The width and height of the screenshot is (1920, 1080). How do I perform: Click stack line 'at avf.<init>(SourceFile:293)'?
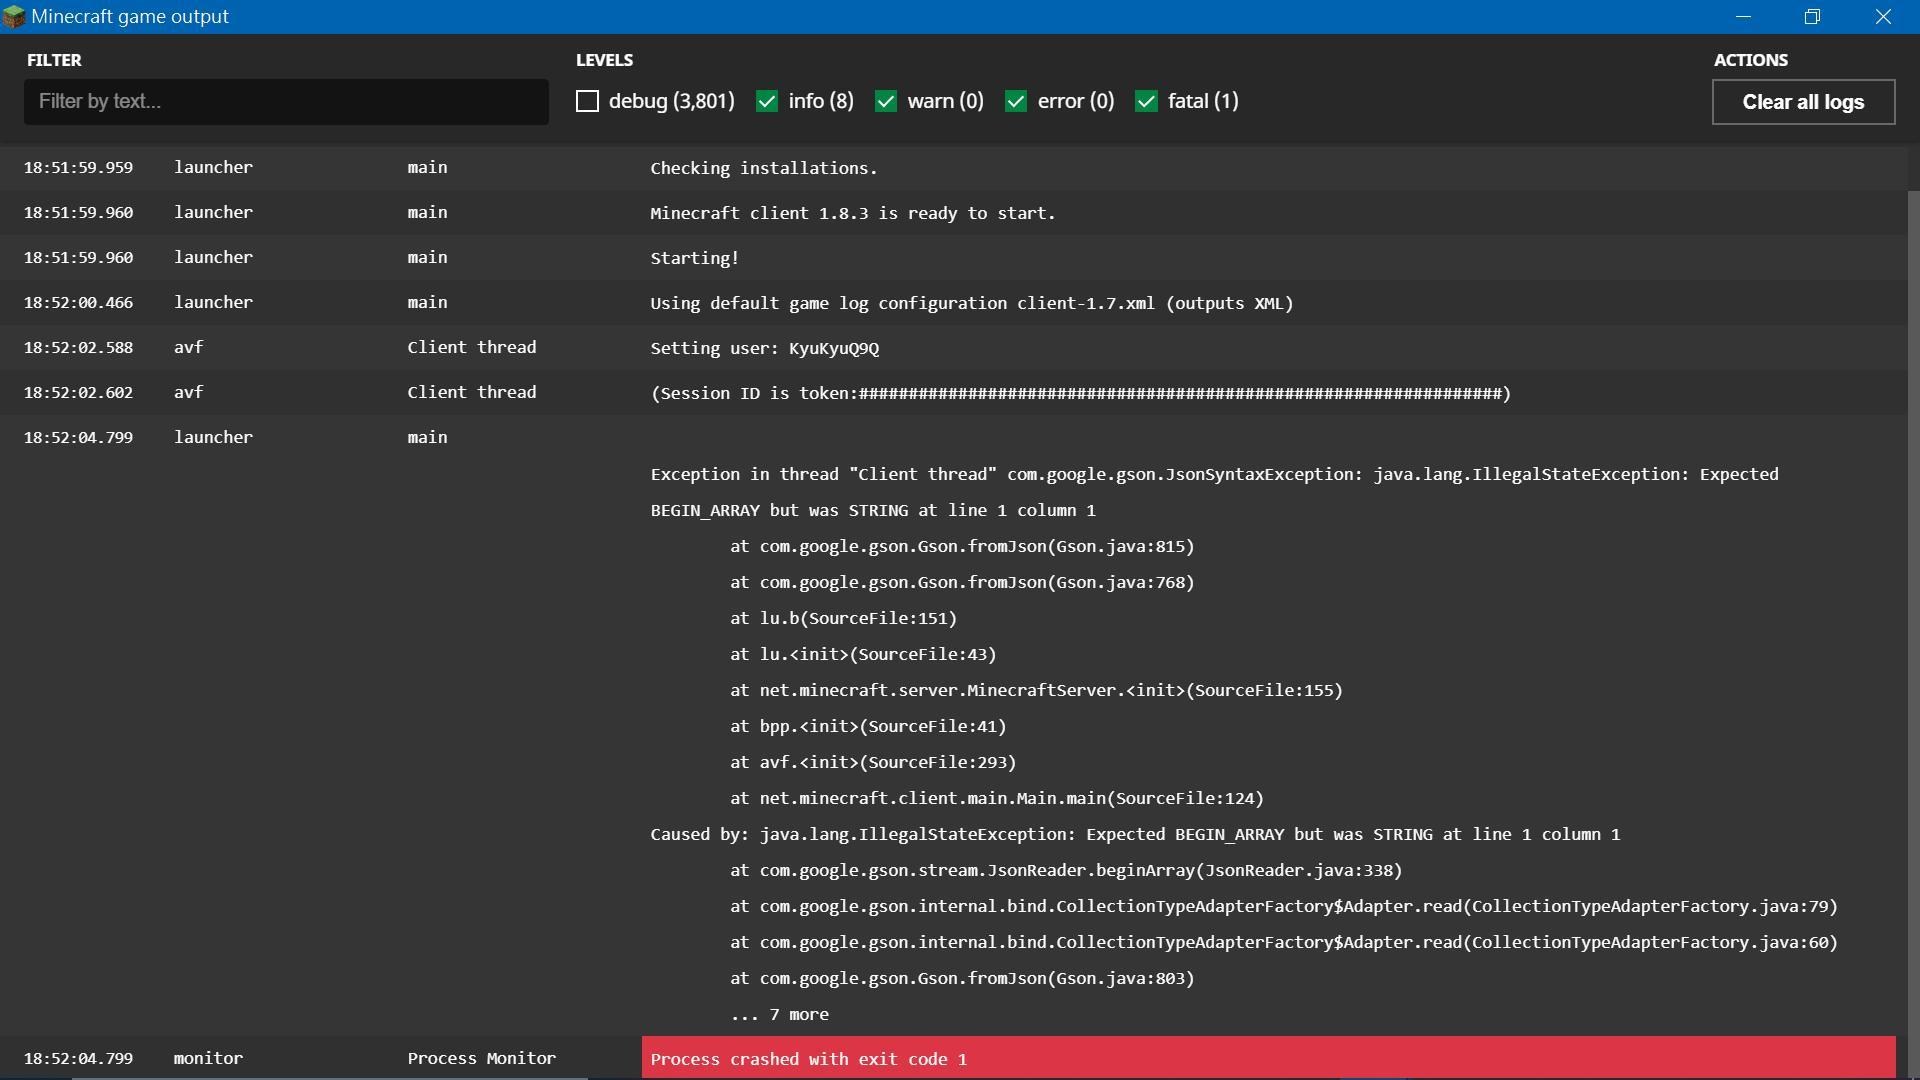click(x=873, y=762)
